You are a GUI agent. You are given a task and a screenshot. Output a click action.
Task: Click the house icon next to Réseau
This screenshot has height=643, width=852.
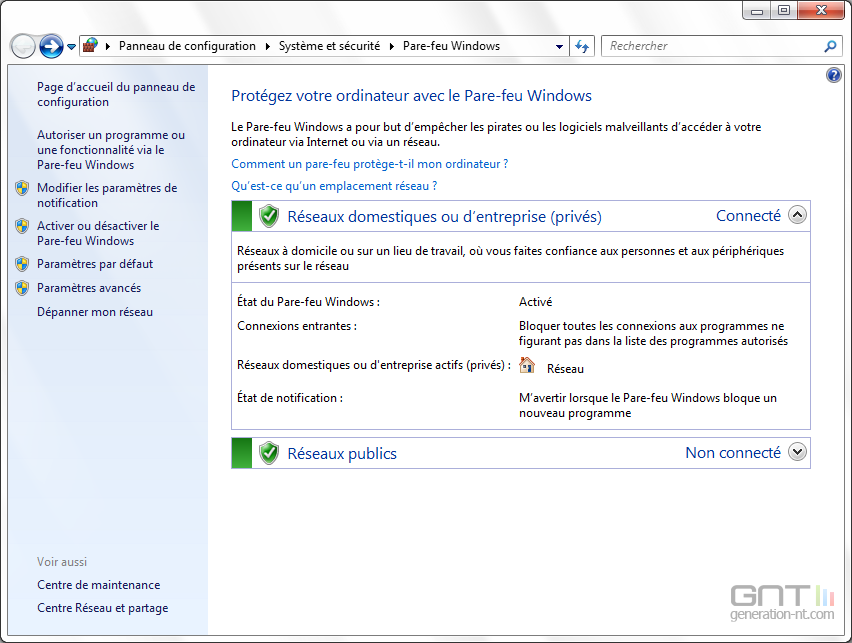point(527,366)
